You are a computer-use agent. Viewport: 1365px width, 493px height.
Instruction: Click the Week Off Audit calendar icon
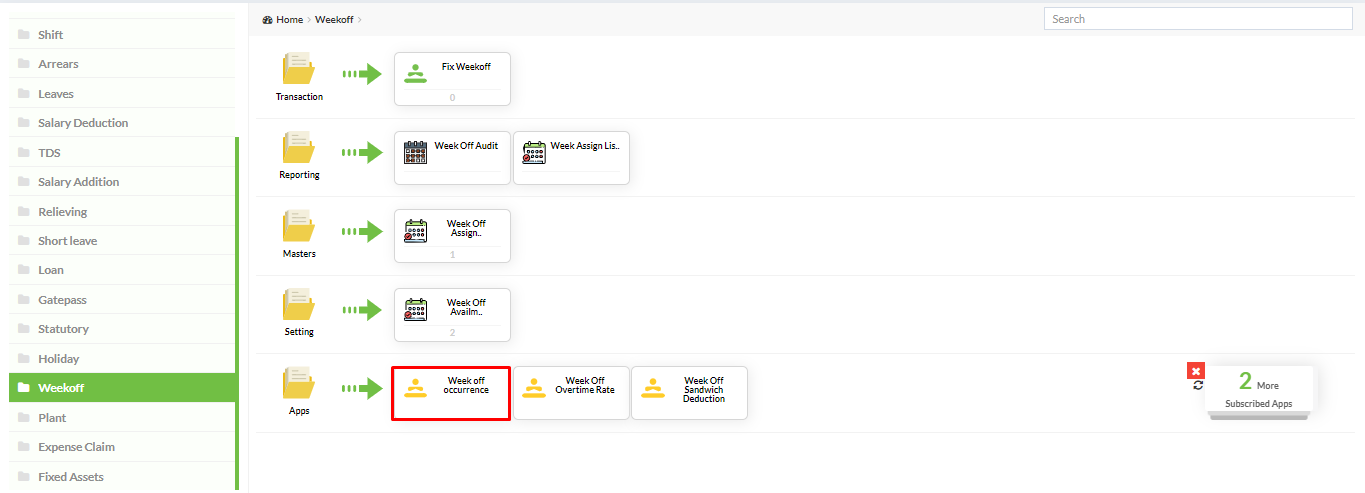pyautogui.click(x=415, y=152)
